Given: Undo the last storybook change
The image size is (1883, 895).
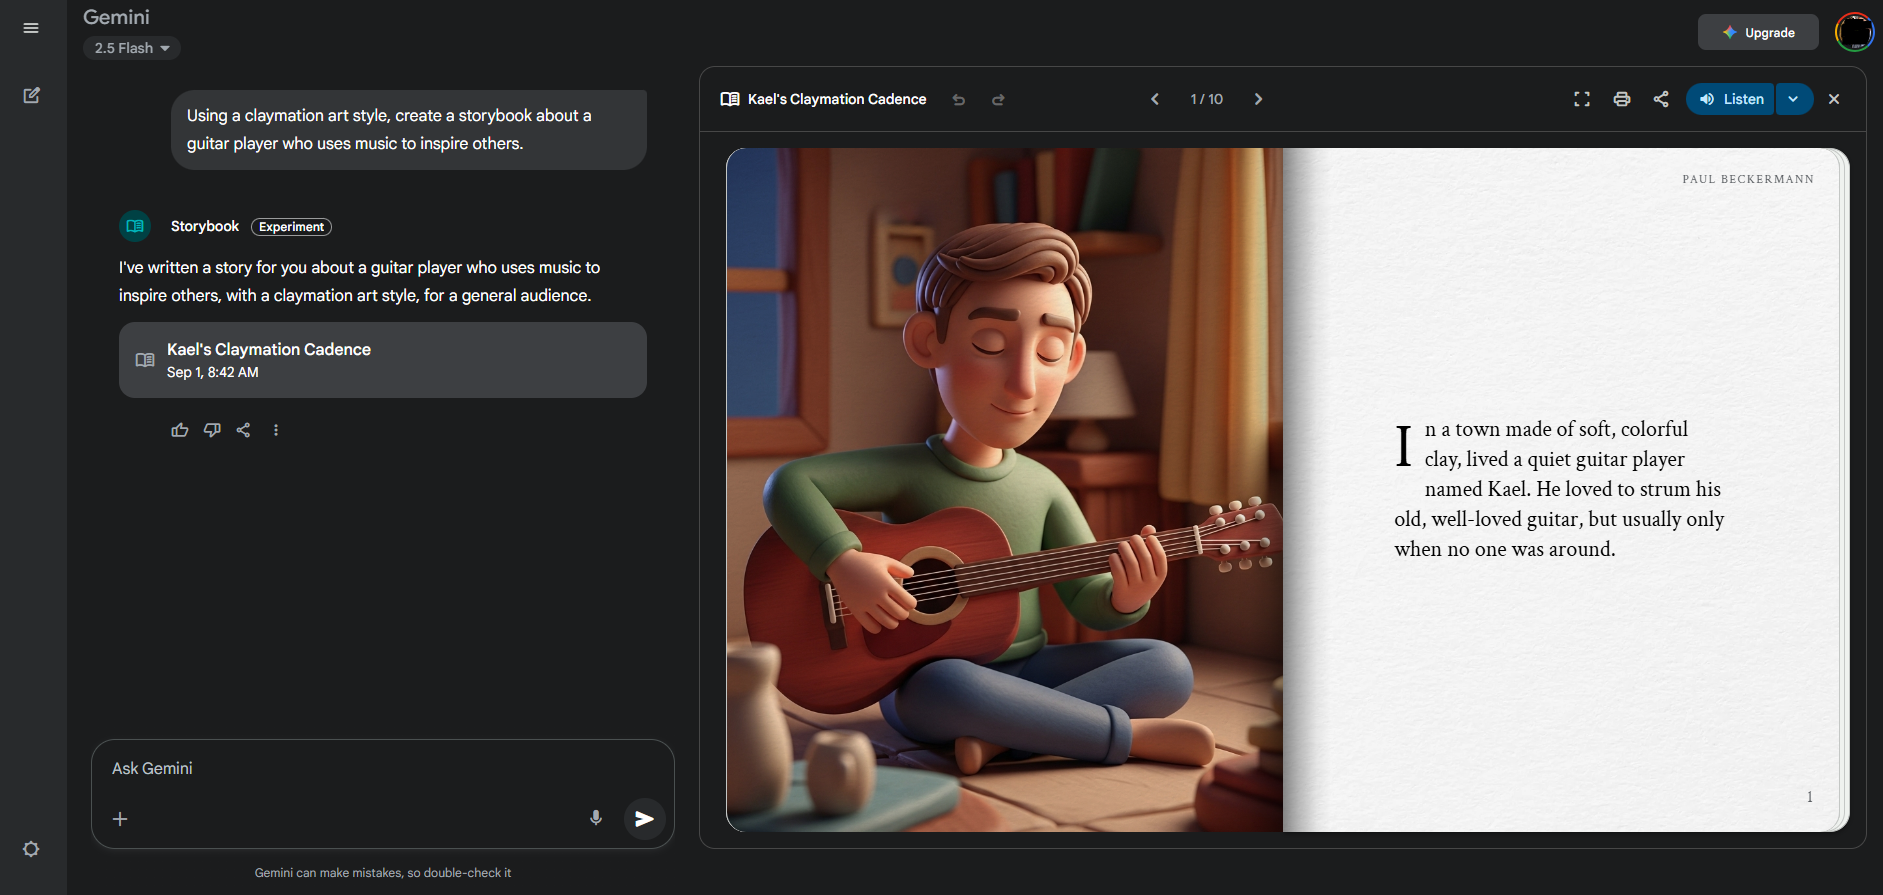Looking at the screenshot, I should pos(958,99).
